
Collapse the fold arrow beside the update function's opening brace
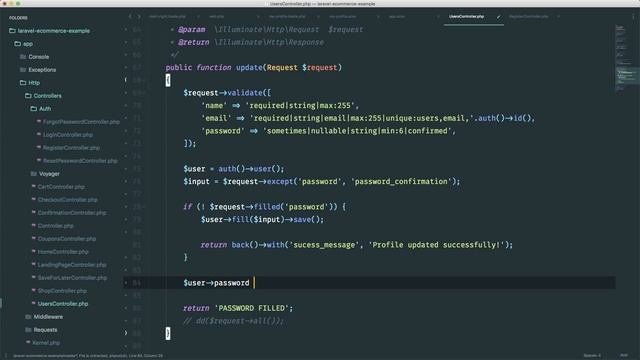pyautogui.click(x=126, y=80)
